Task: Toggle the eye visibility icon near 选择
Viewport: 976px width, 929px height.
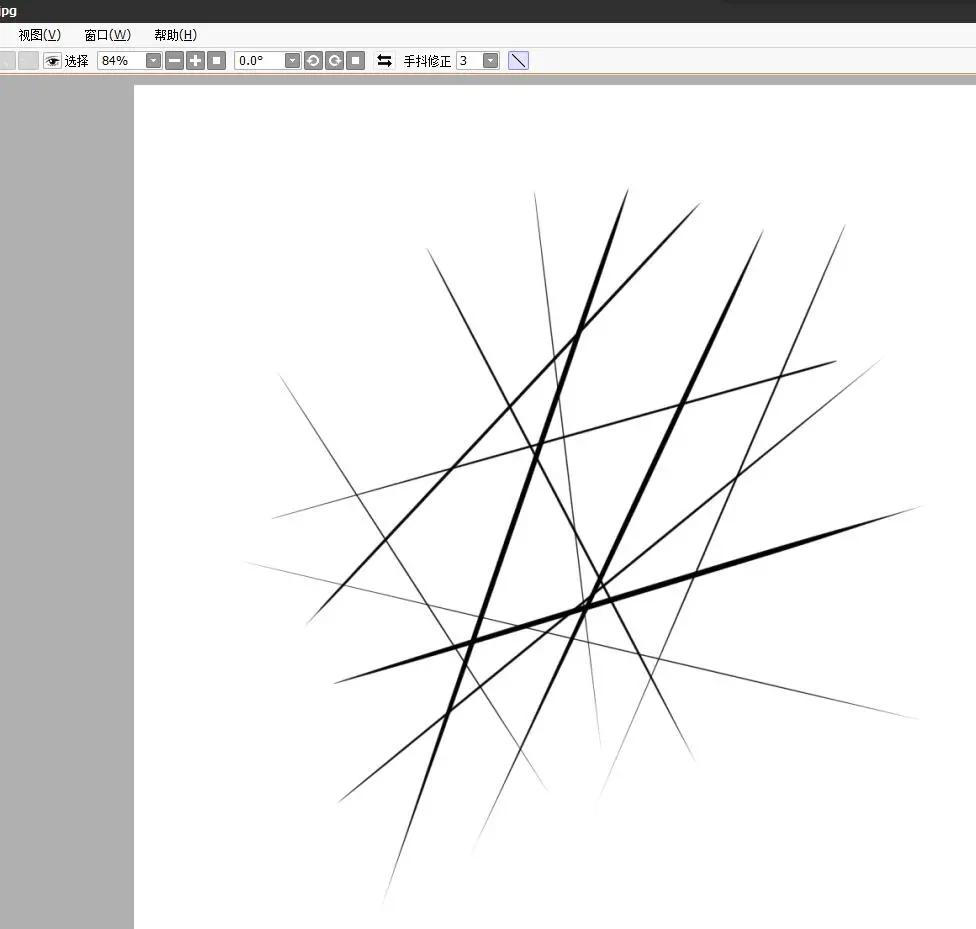Action: pos(52,60)
